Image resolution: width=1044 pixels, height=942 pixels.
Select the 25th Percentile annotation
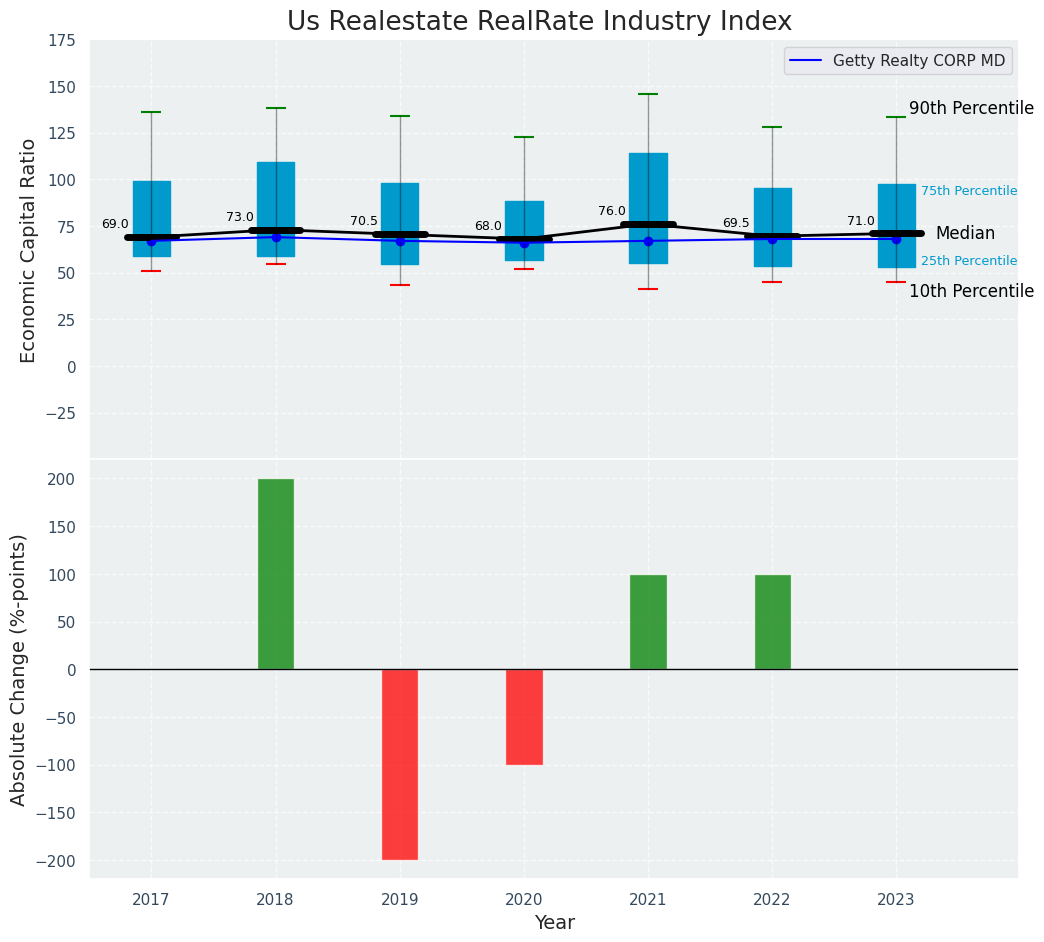pos(968,261)
